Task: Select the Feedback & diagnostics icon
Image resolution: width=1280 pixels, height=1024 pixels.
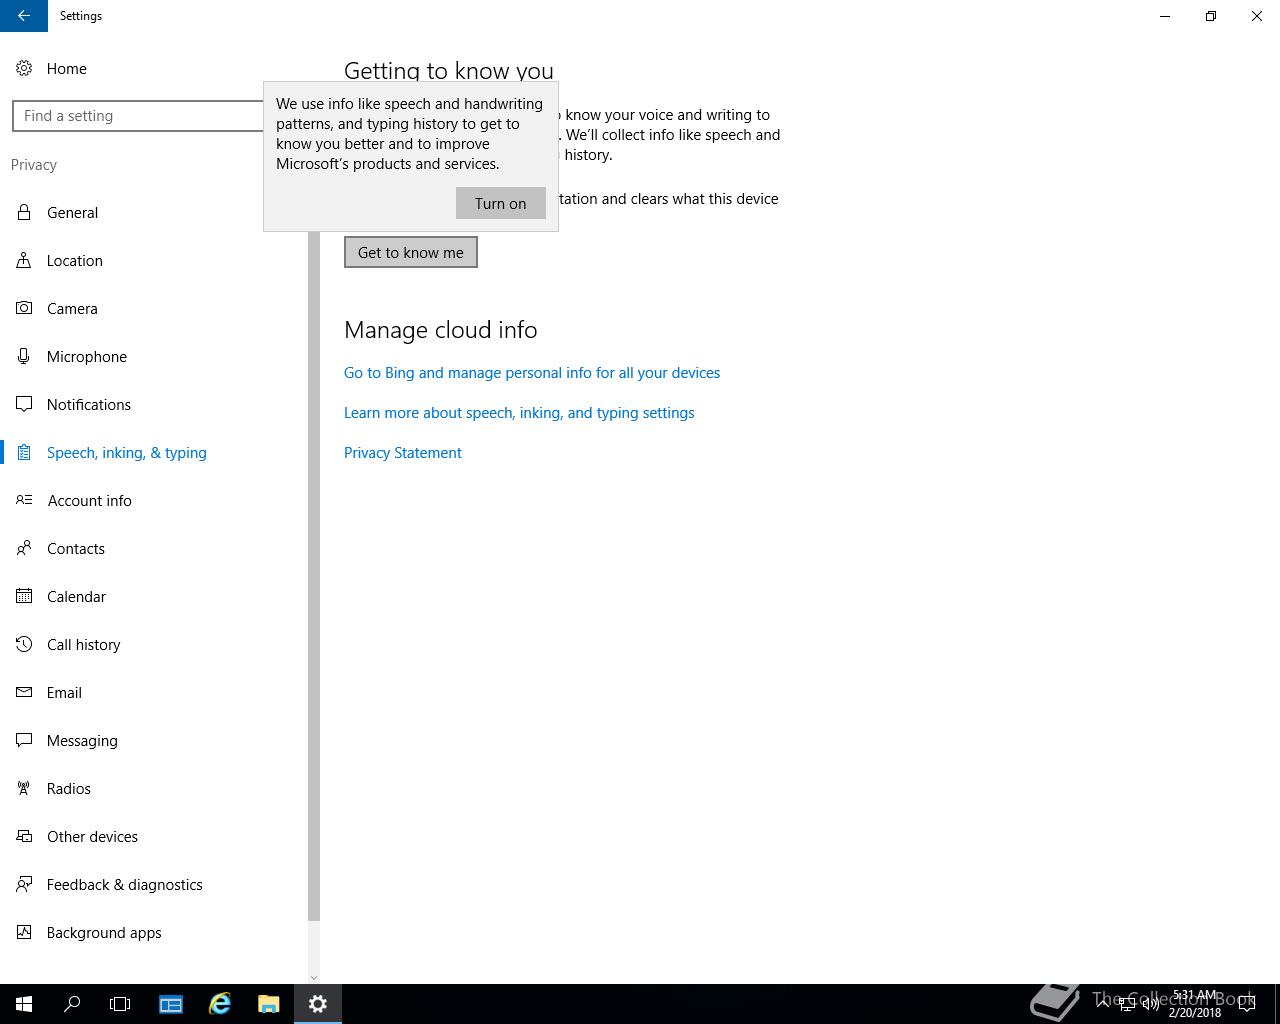Action: 24,884
